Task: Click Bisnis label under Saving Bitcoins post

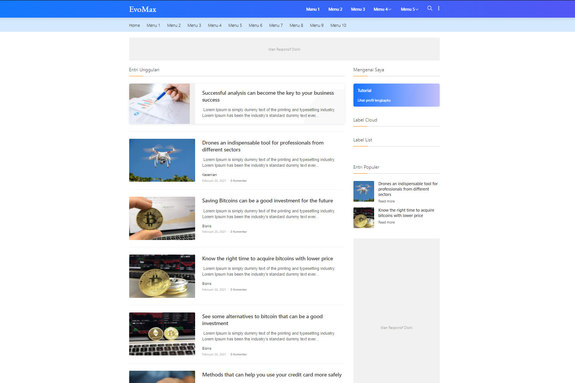Action: pos(206,226)
